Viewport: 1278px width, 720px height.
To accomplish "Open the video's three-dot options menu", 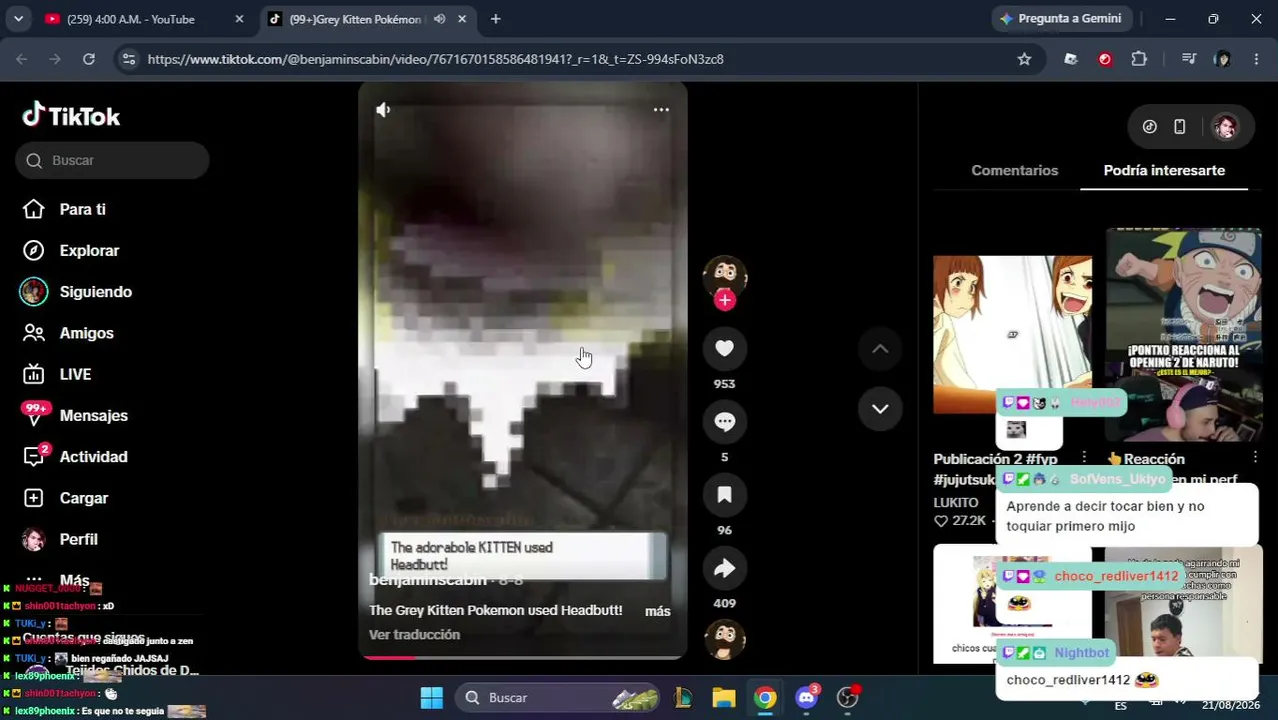I will [x=661, y=109].
